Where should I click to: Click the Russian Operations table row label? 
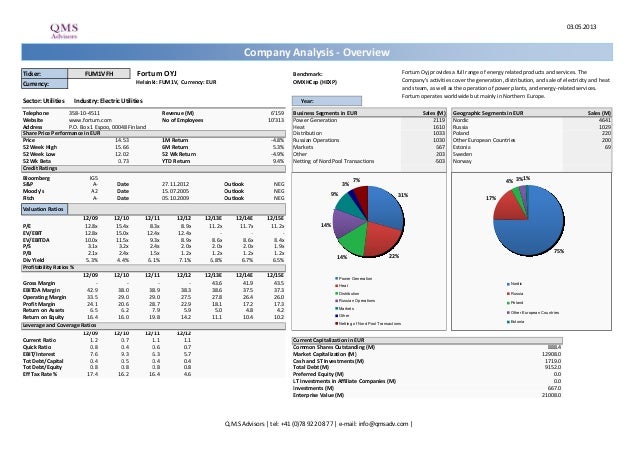tap(316, 140)
